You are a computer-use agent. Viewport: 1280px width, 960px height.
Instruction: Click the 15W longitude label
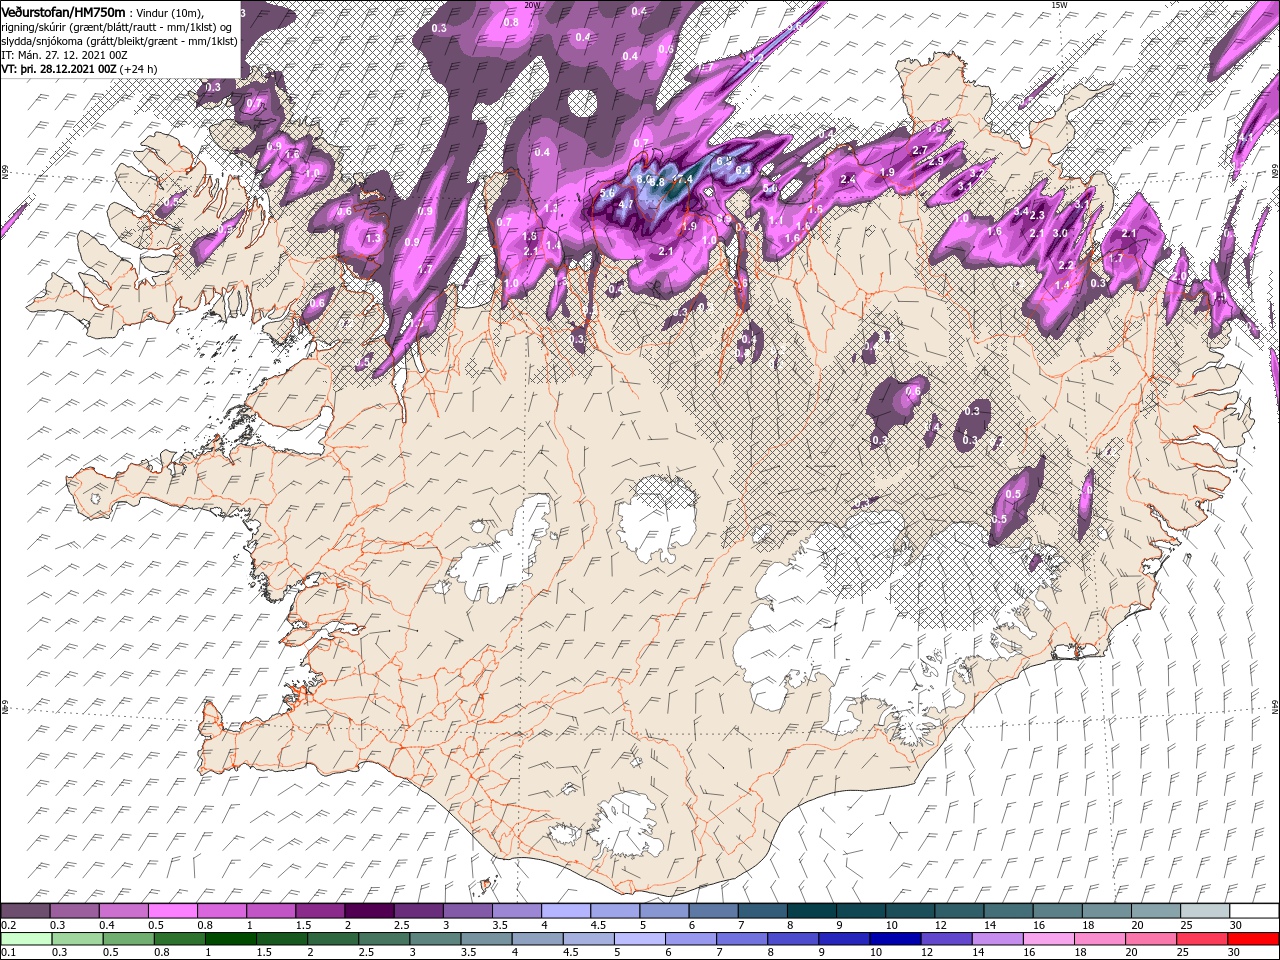coord(1059,5)
